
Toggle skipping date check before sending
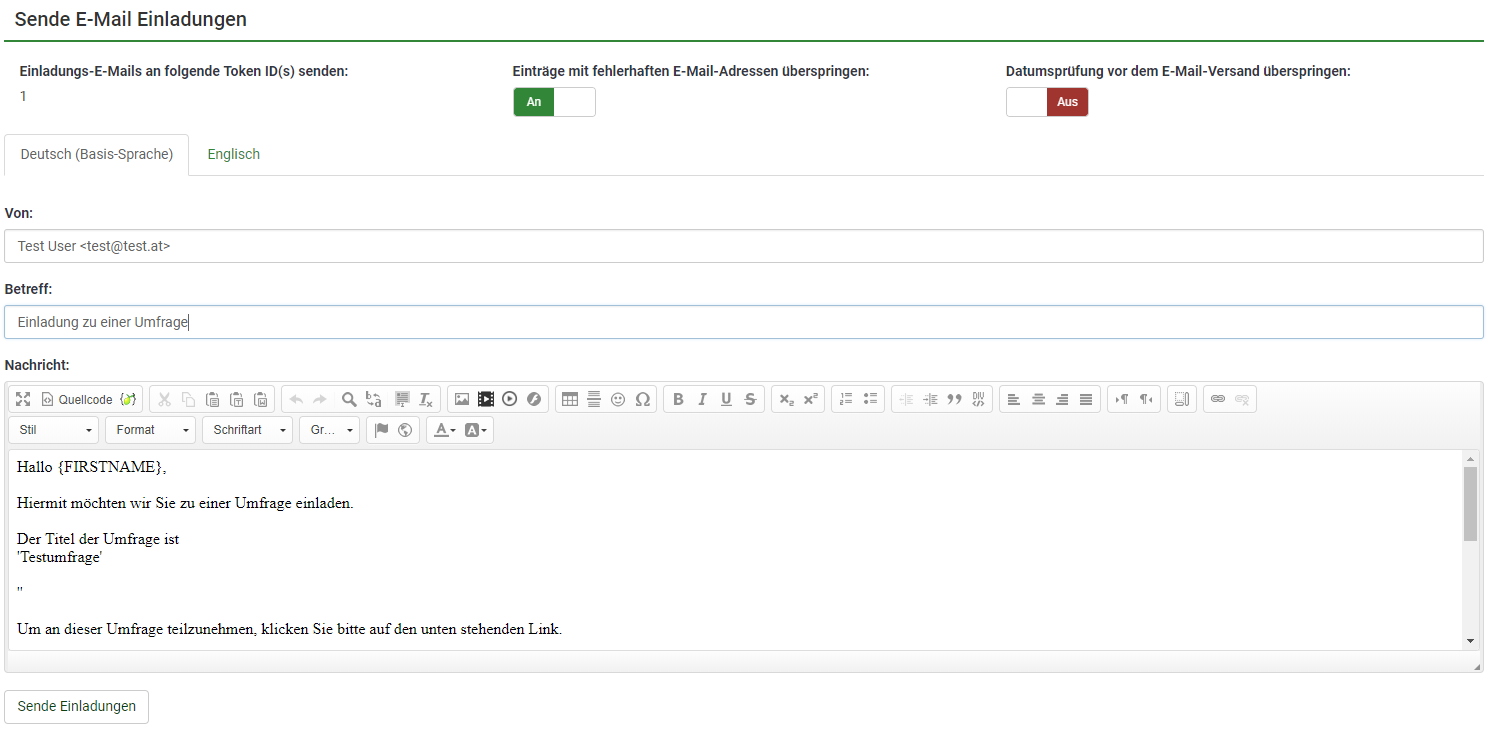1047,102
